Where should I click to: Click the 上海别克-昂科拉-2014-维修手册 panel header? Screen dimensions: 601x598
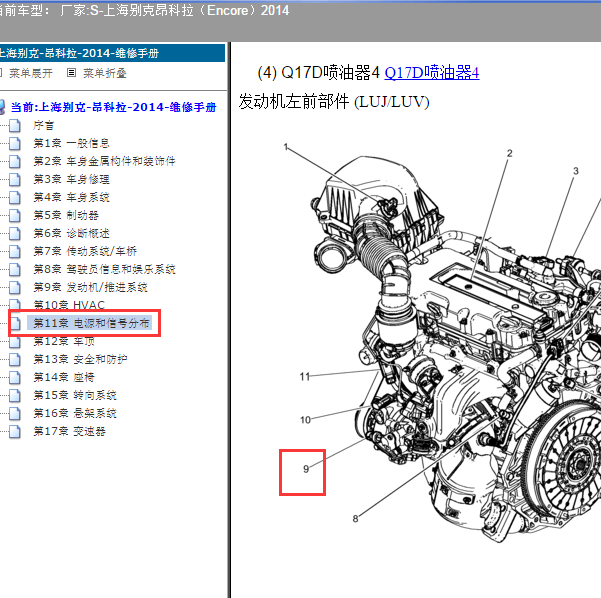pos(112,53)
